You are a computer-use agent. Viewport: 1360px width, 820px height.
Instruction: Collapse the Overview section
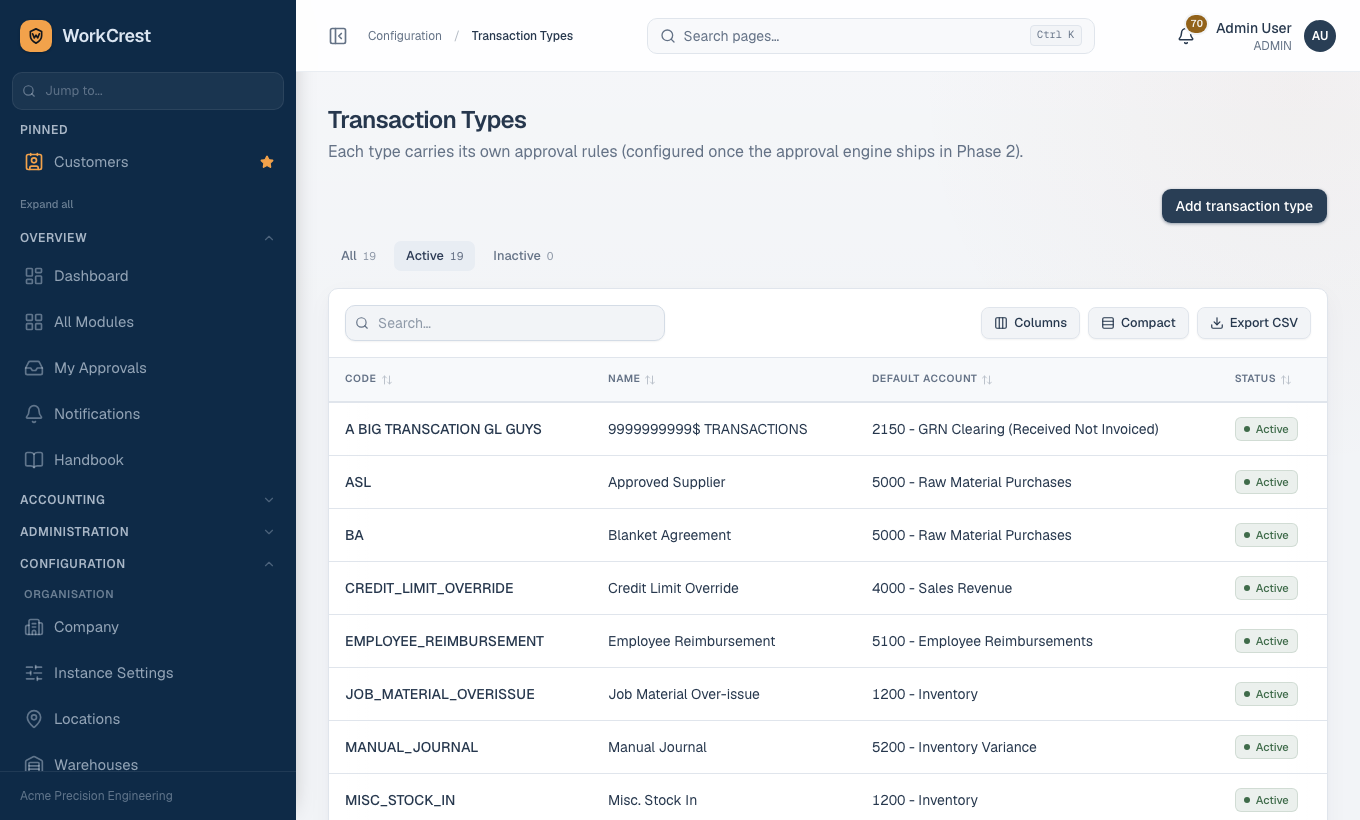tap(148, 238)
